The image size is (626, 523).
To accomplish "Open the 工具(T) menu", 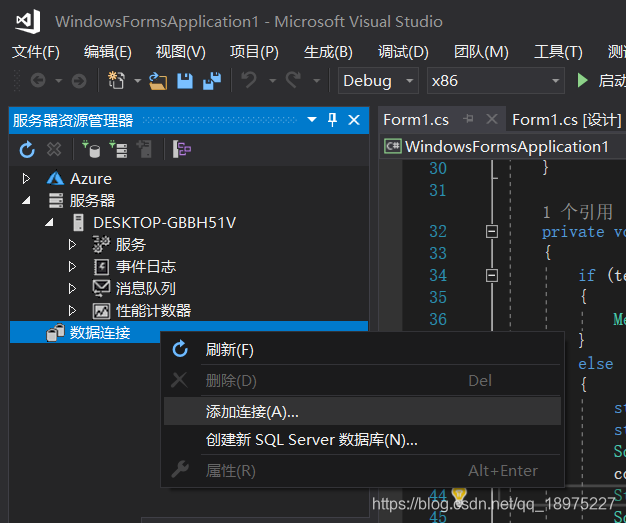I will [x=558, y=52].
